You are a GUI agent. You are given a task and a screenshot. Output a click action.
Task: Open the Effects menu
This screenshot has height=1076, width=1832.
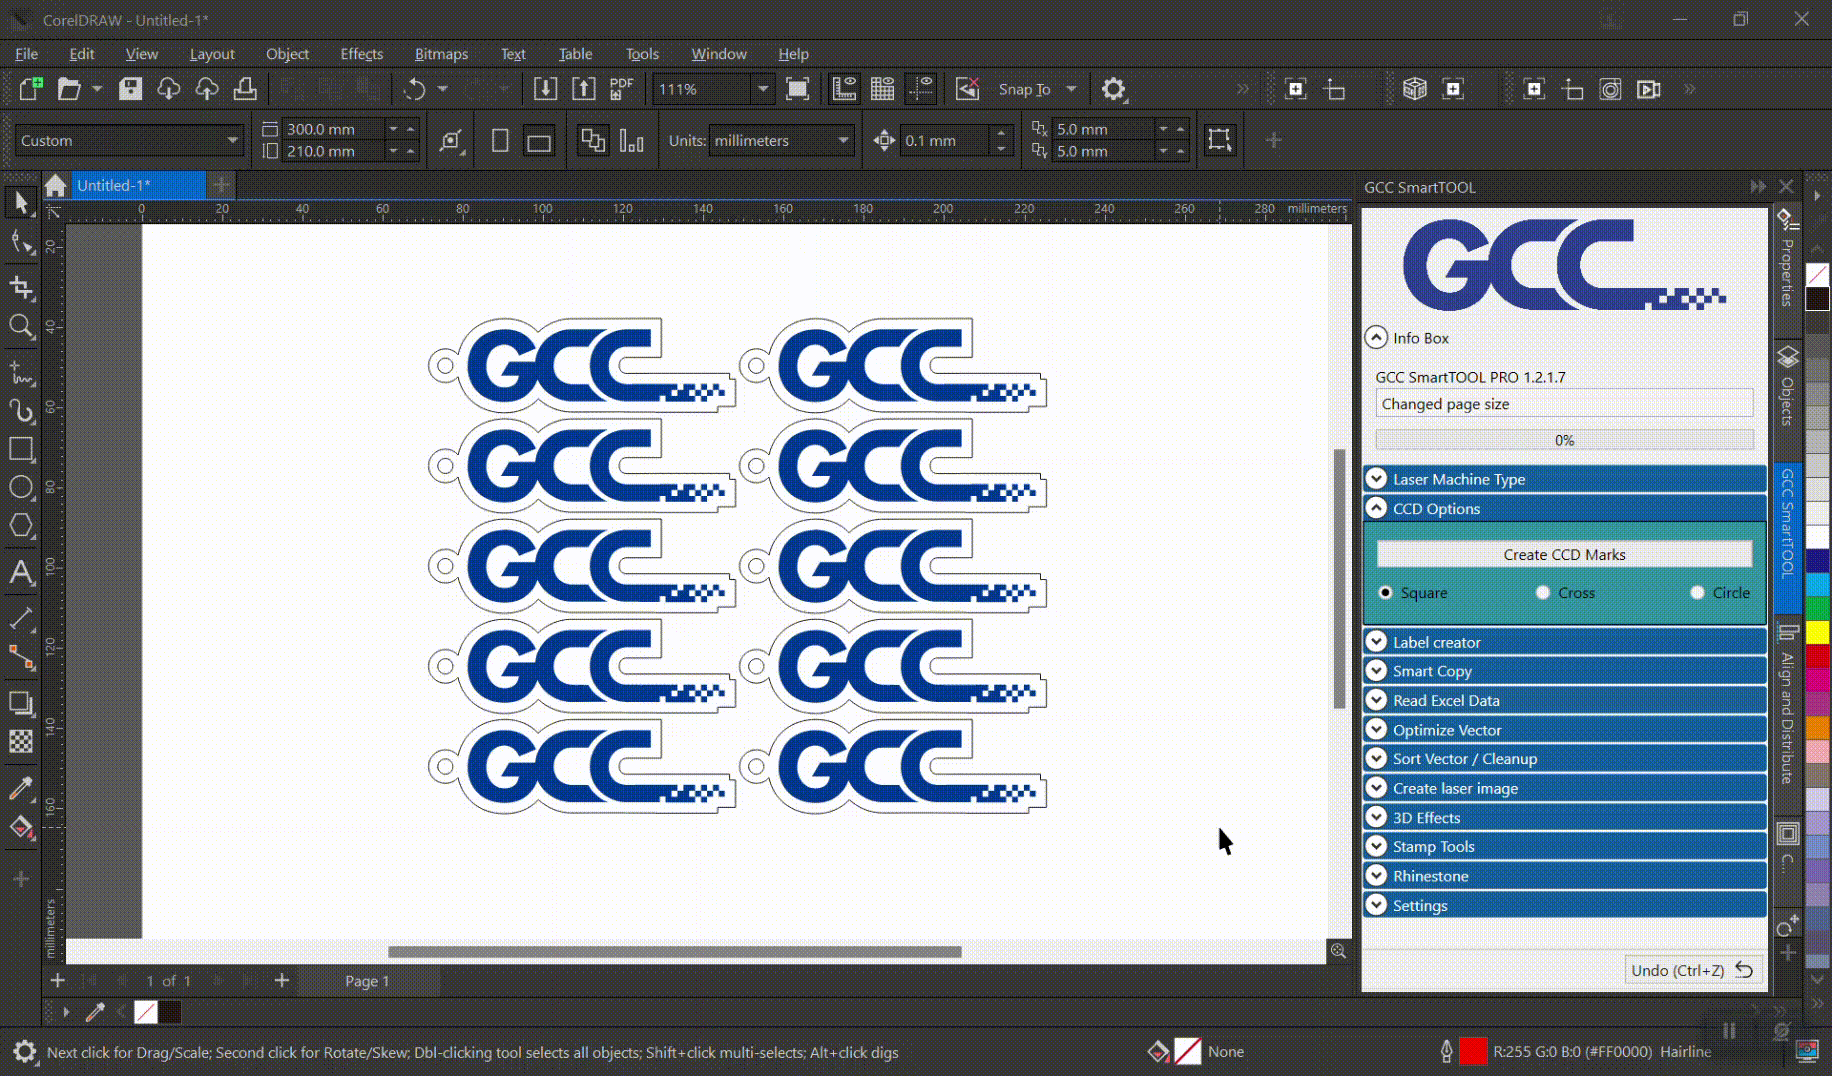click(361, 54)
